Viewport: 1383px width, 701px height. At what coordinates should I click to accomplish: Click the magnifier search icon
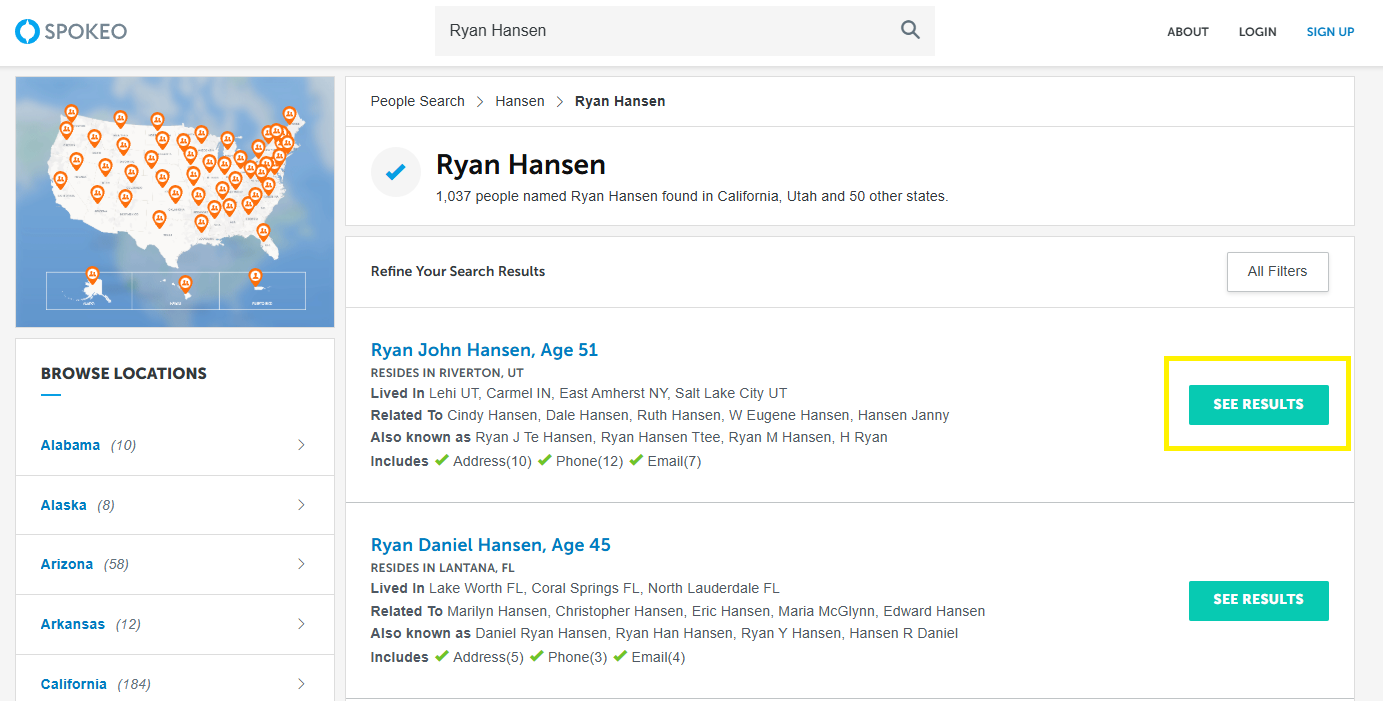pos(910,30)
